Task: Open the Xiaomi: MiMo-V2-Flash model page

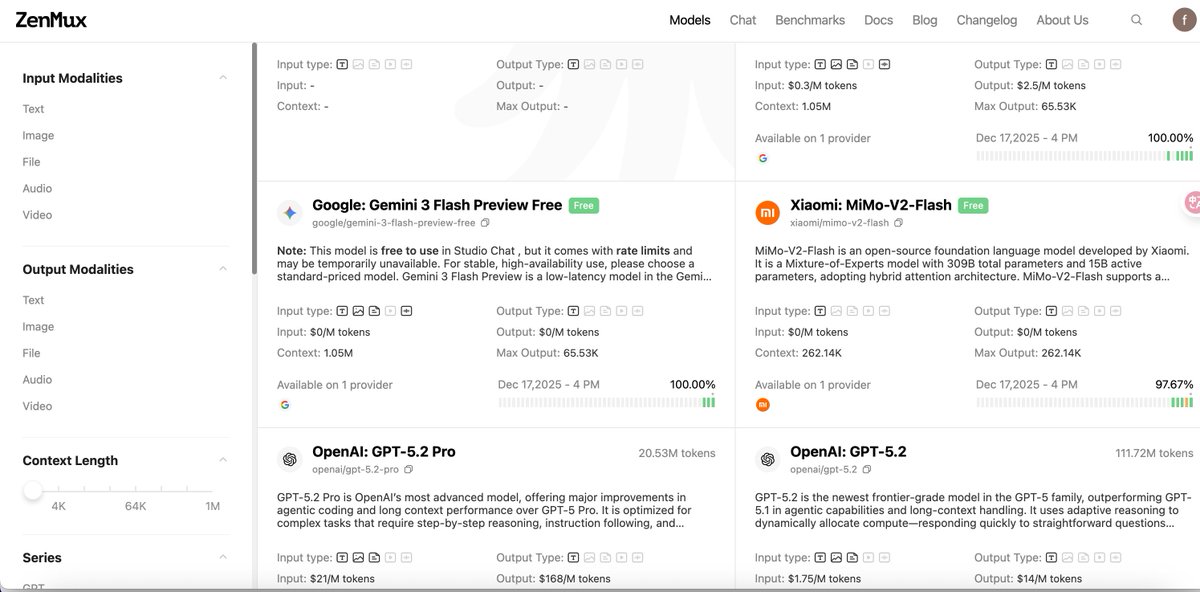Action: pyautogui.click(x=871, y=205)
